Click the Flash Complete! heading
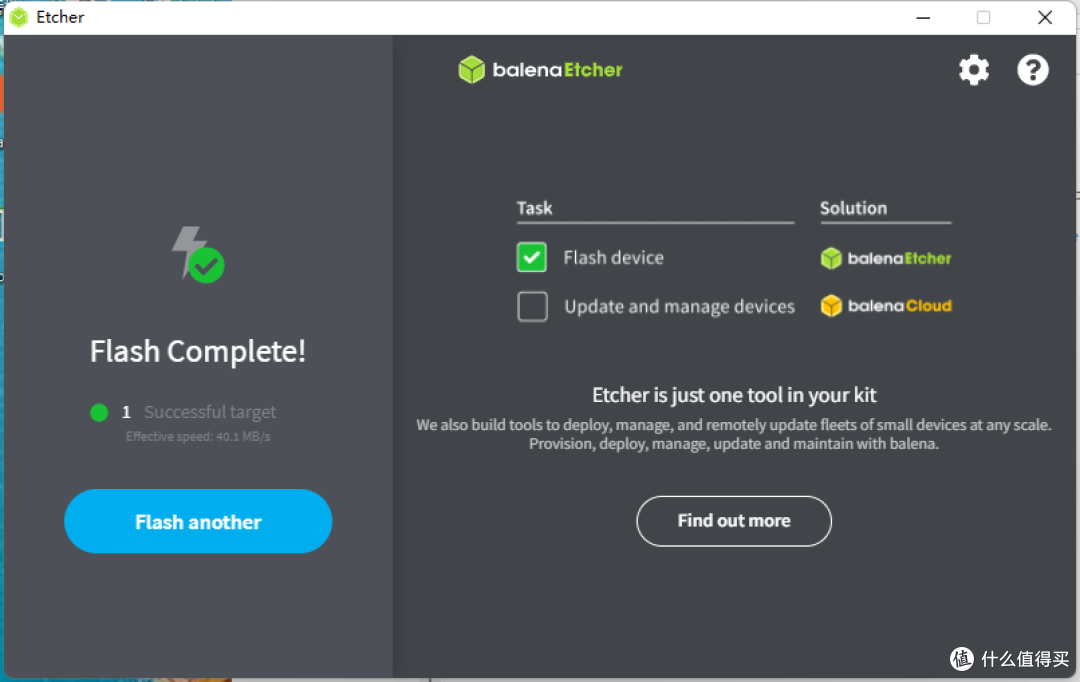The height and width of the screenshot is (682, 1080). point(198,351)
